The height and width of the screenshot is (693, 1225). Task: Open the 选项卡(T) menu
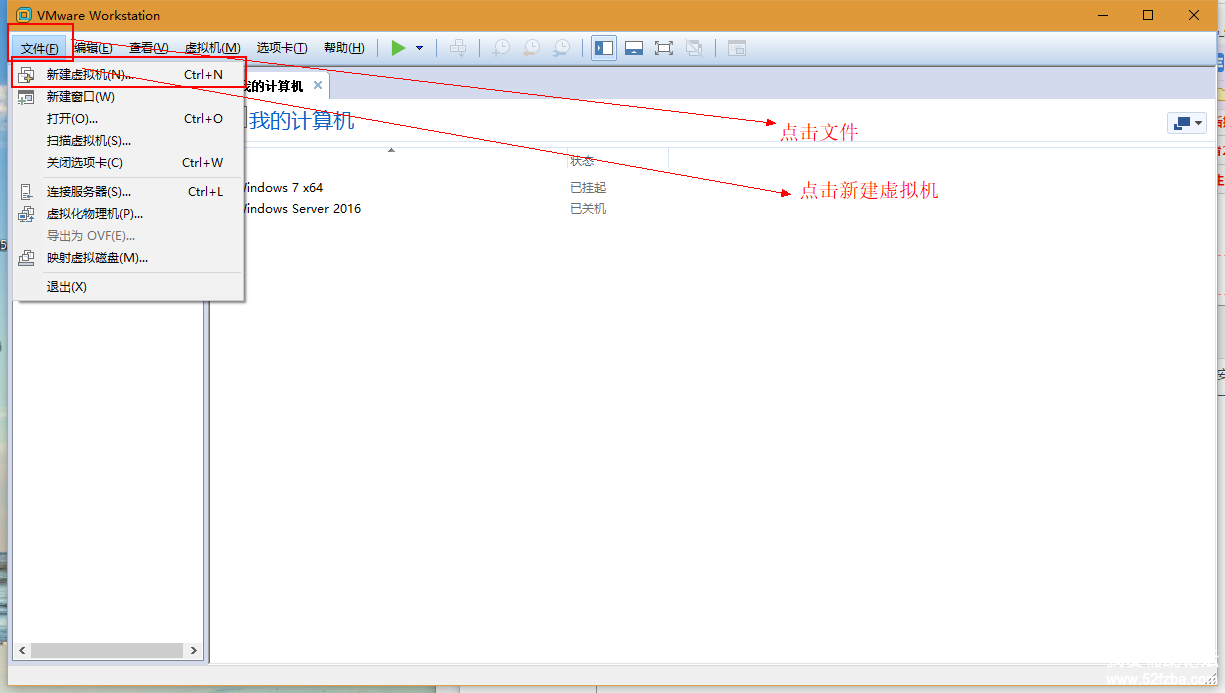(282, 48)
